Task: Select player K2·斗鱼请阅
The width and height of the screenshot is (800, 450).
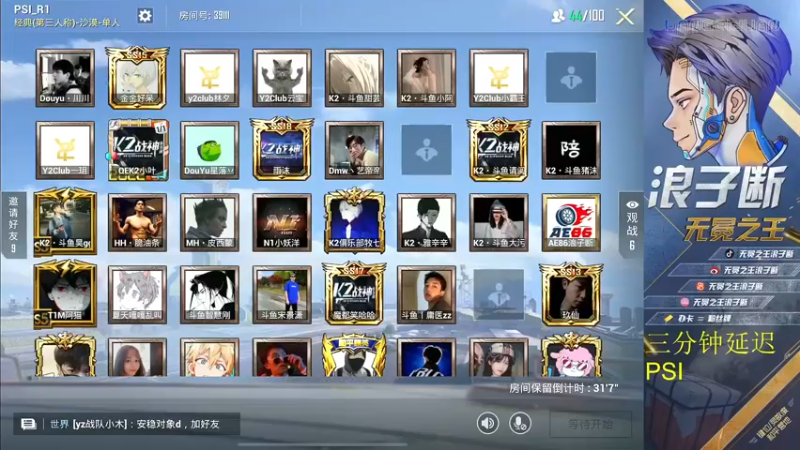Action: pos(498,149)
